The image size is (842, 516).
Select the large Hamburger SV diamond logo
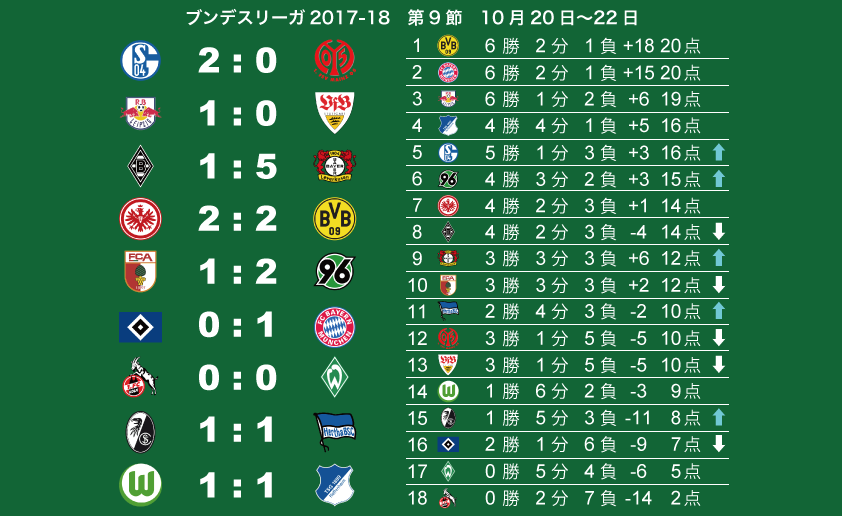[140, 327]
